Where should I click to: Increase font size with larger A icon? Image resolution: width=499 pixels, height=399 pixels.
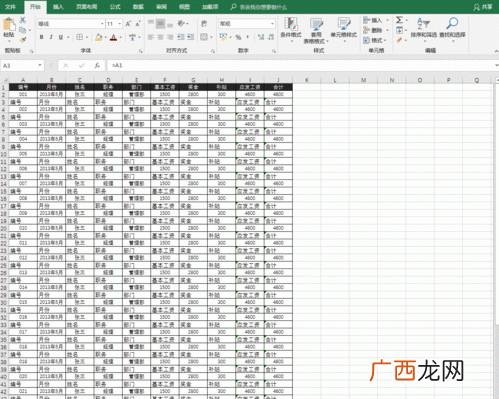(x=128, y=24)
